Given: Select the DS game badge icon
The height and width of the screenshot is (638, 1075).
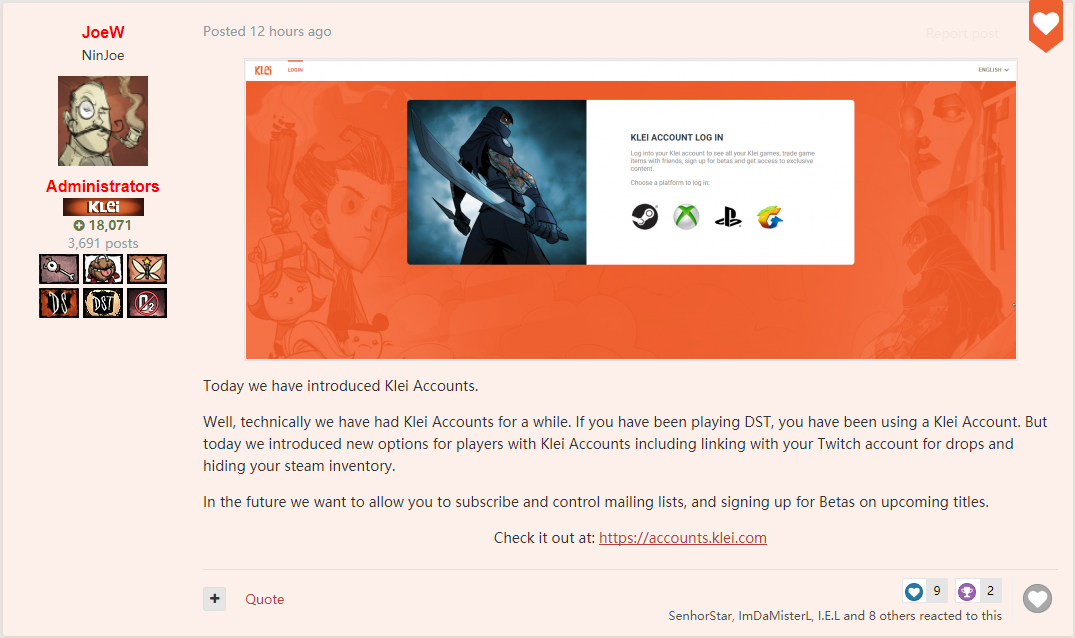Looking at the screenshot, I should coord(59,303).
